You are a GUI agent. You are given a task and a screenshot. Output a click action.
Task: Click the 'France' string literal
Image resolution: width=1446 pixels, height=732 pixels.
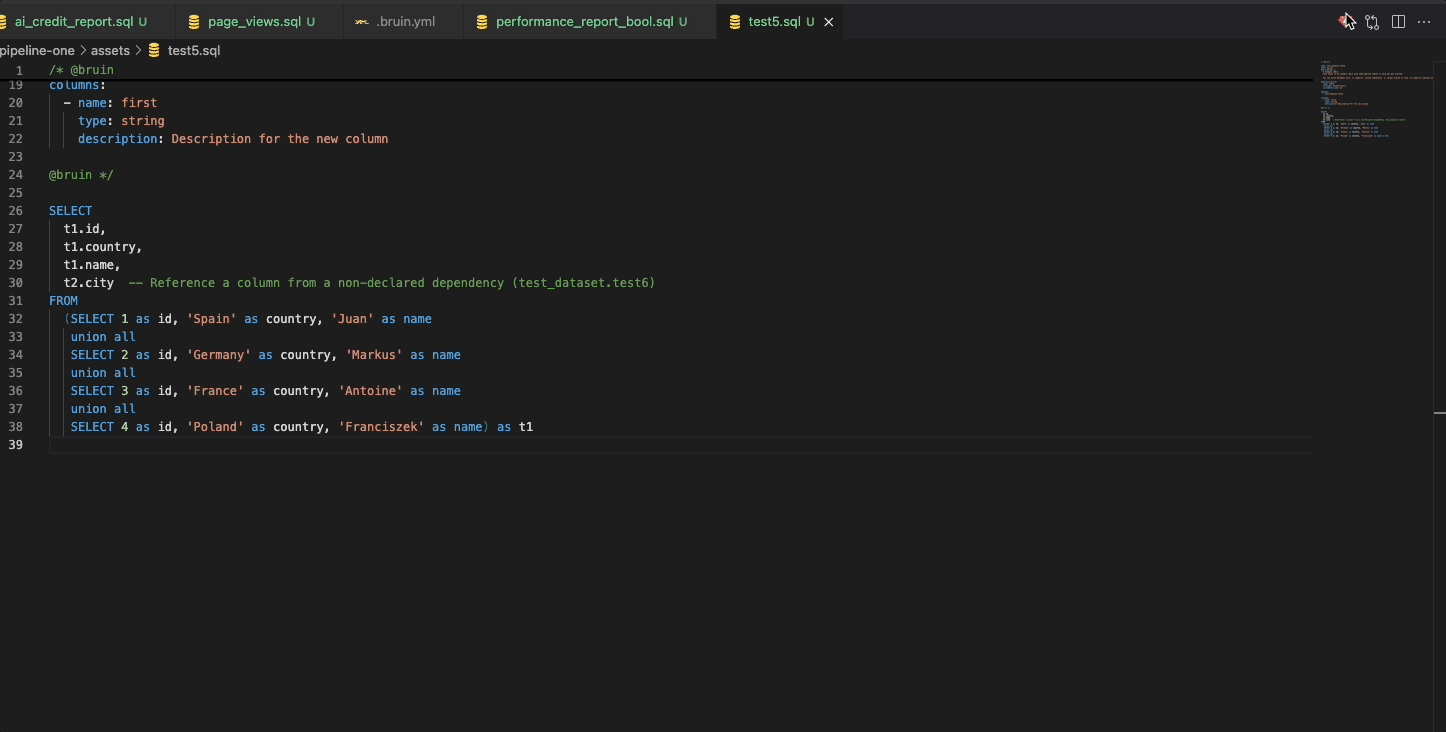pyautogui.click(x=215, y=391)
